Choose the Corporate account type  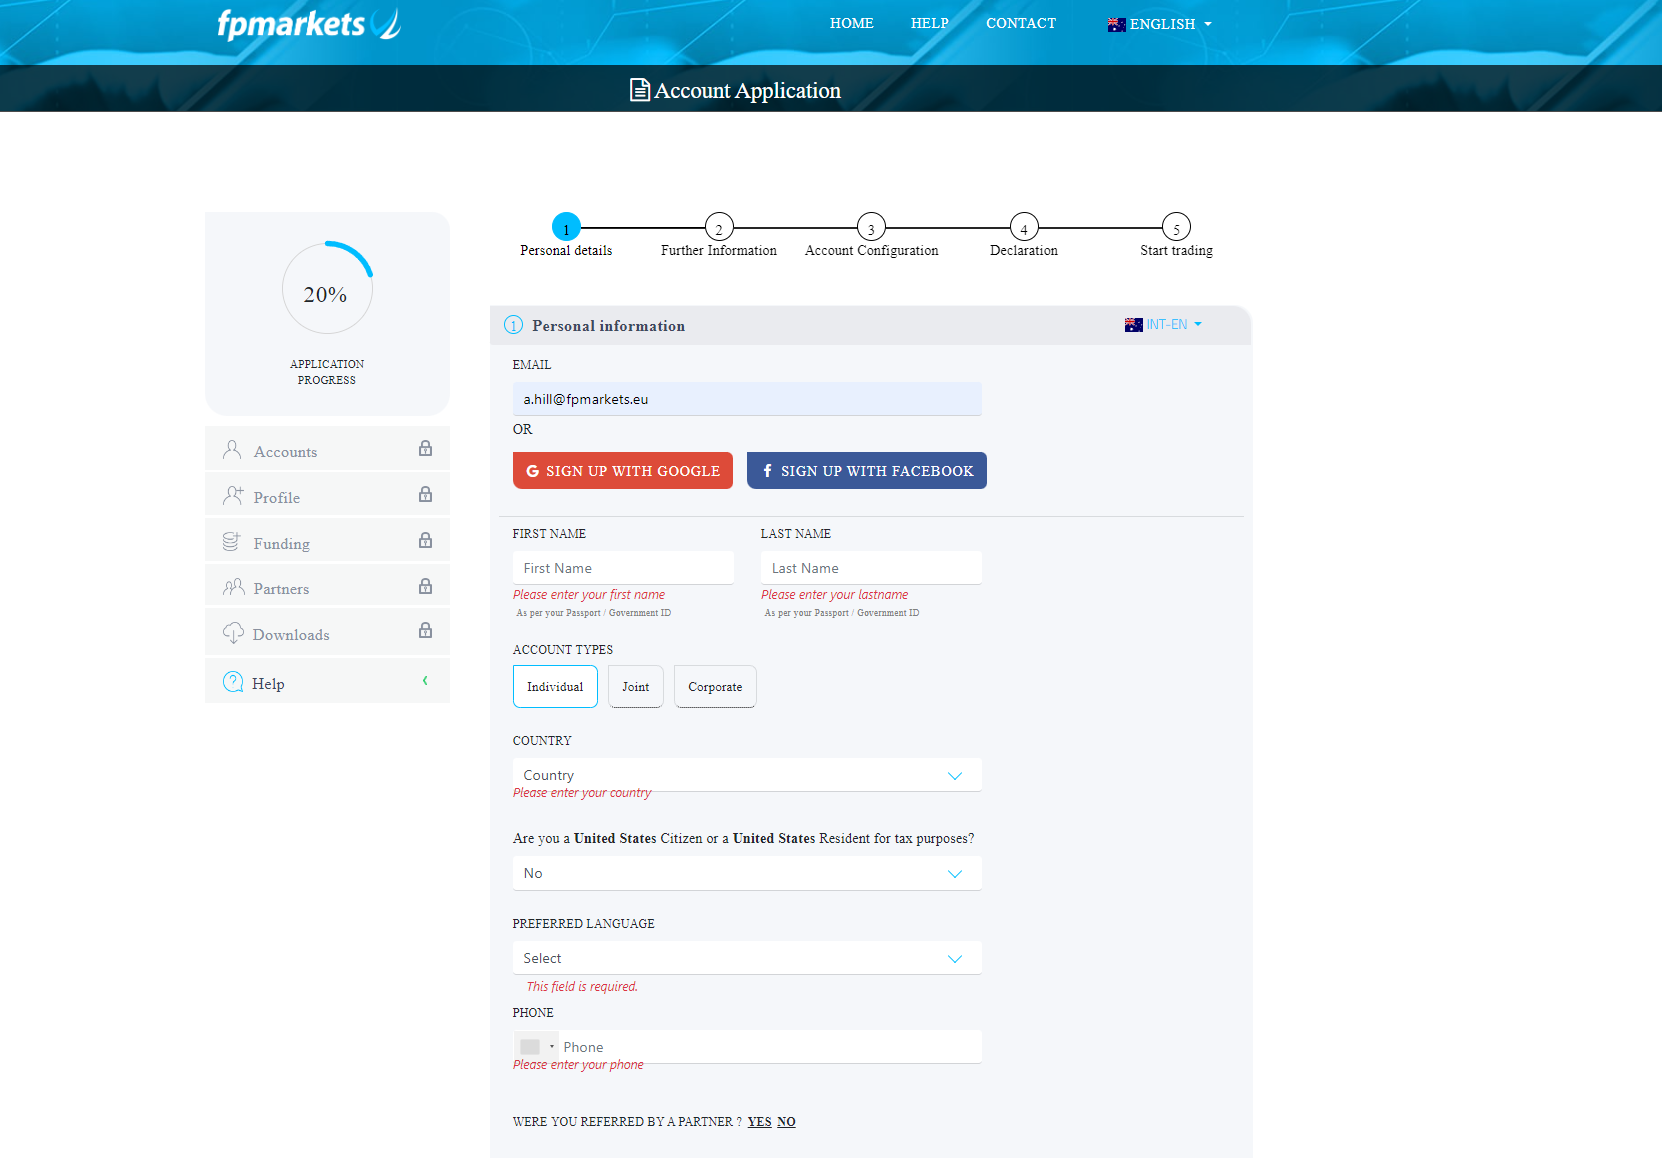click(715, 687)
